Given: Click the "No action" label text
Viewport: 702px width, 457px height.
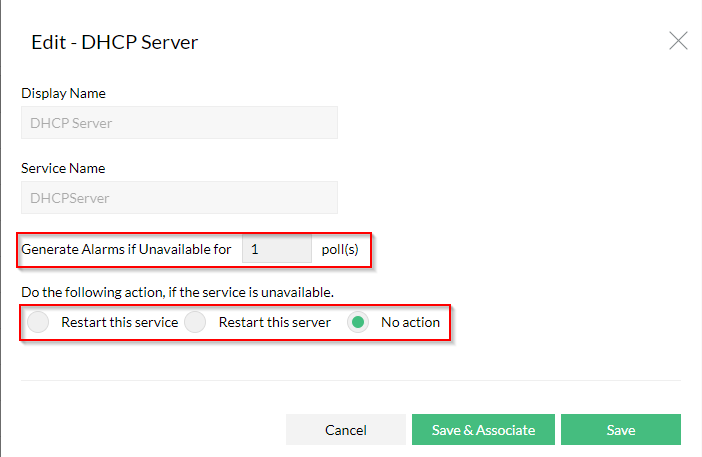Looking at the screenshot, I should pos(410,322).
